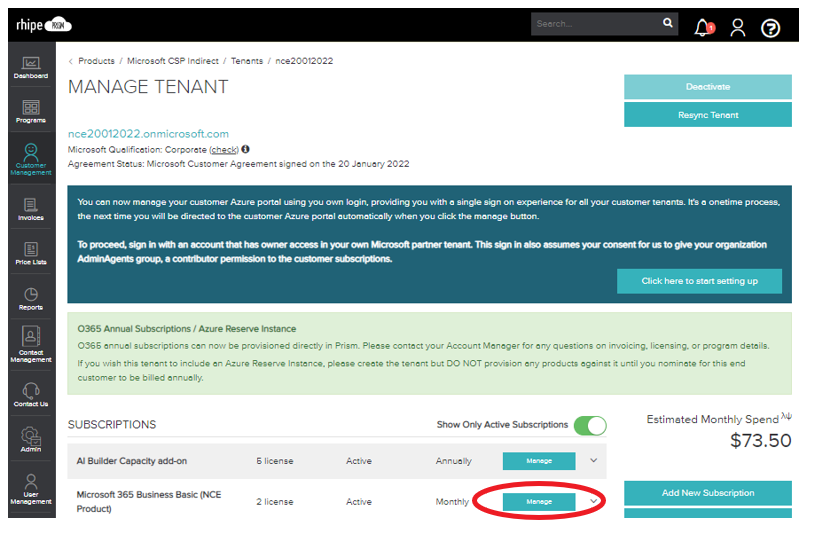This screenshot has width=815, height=536.
Task: Open the user profile icon
Action: pos(737,28)
